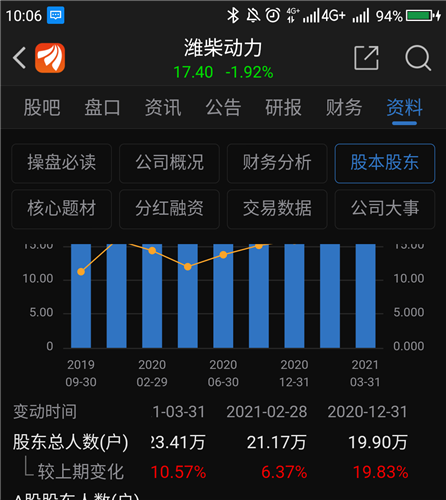446x500 pixels.
Task: Switch to the 研报 tab
Action: [283, 107]
